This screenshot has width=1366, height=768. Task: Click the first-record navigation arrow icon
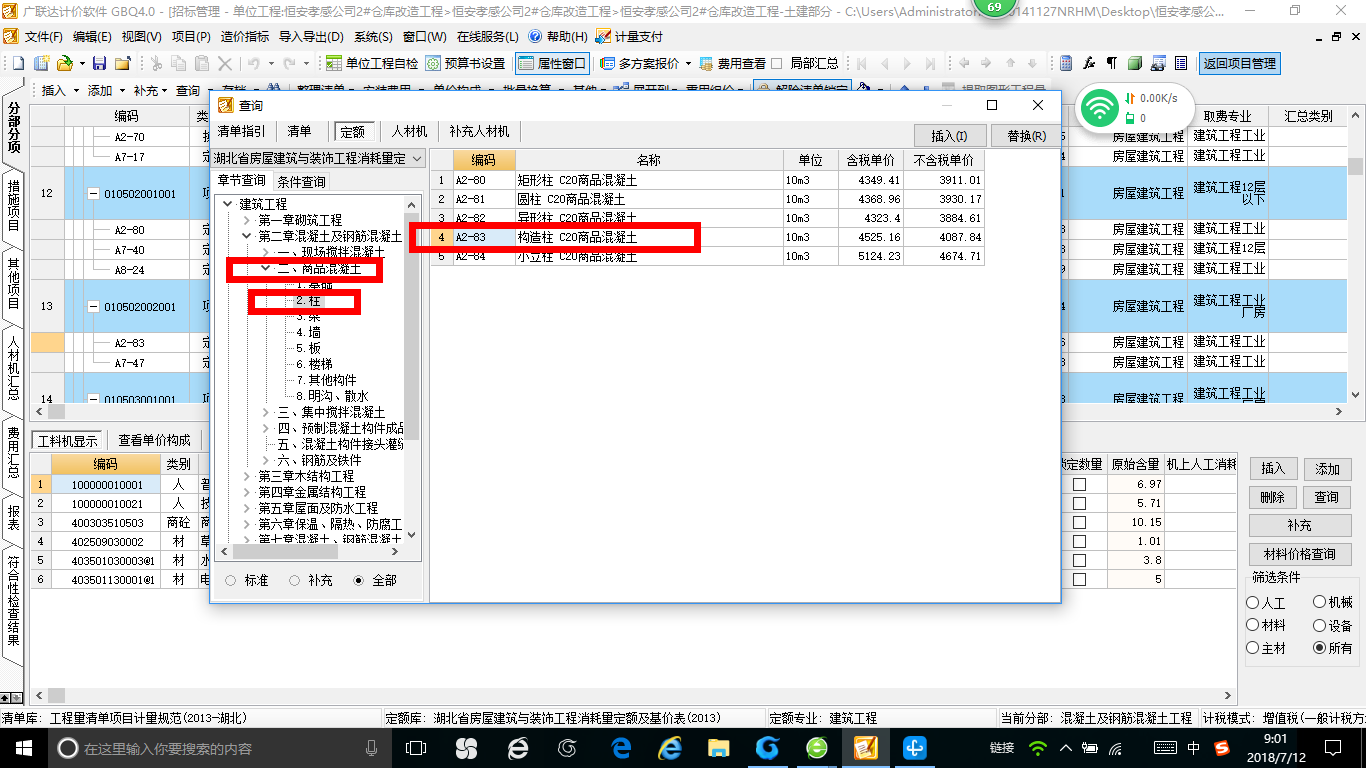pos(860,63)
